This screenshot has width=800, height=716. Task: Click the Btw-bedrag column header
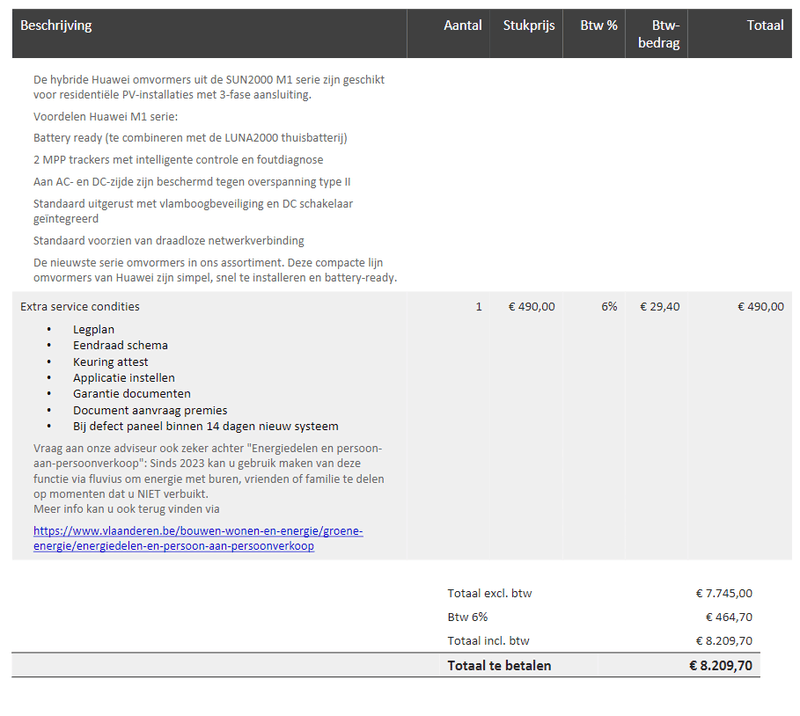[665, 33]
